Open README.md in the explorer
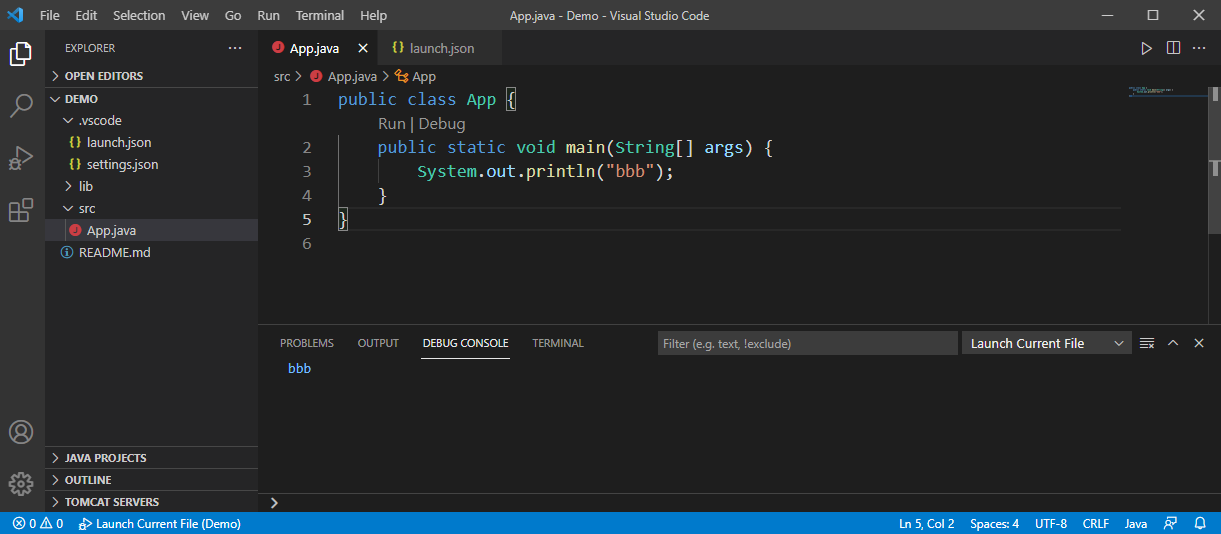The width and height of the screenshot is (1221, 534). coord(151,252)
